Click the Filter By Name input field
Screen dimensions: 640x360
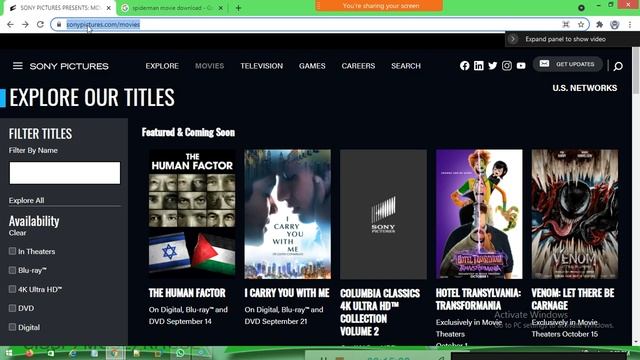click(x=65, y=173)
